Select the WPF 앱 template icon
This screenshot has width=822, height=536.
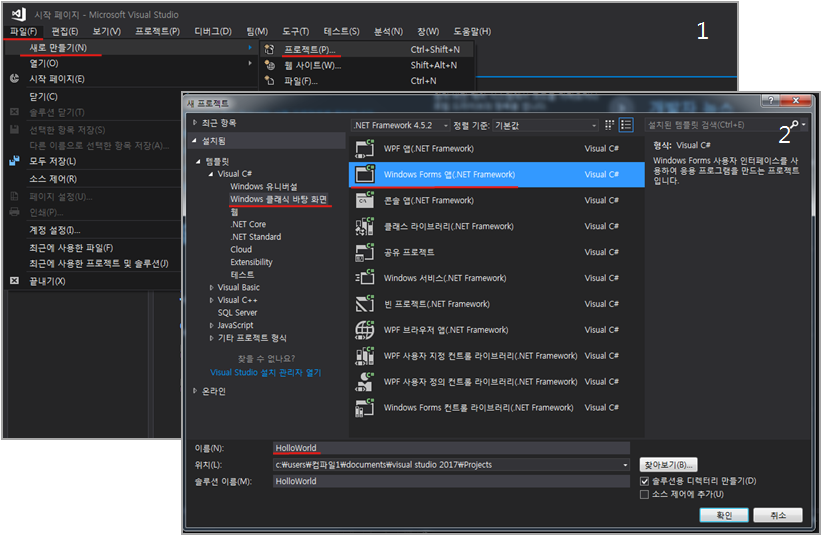[x=365, y=148]
